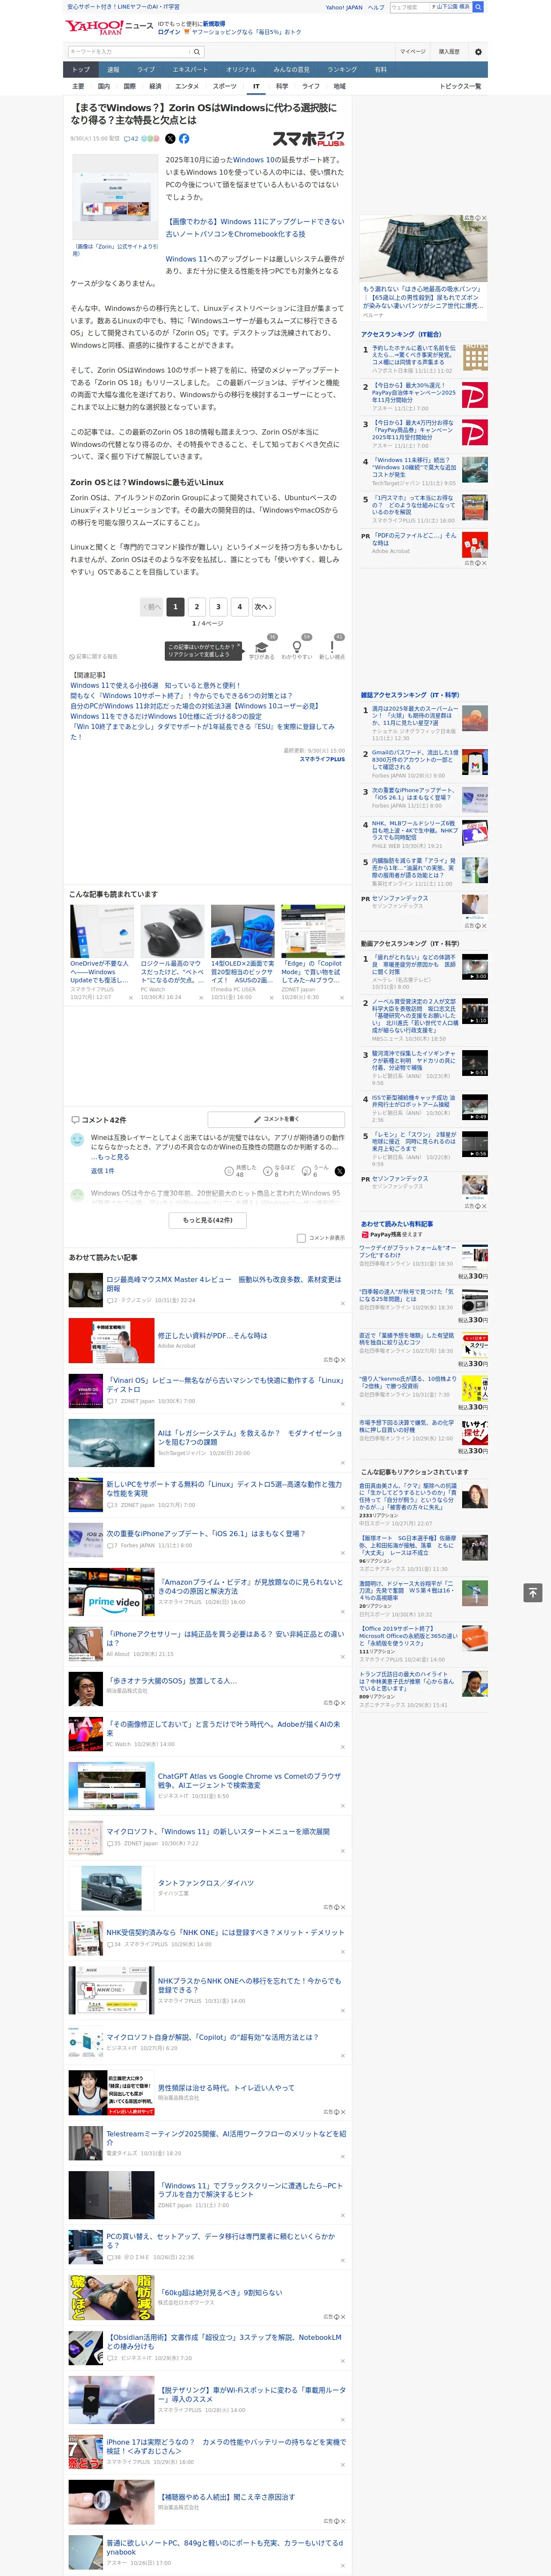Open settings gear next to purchase history
The image size is (551, 2576).
coord(478,52)
